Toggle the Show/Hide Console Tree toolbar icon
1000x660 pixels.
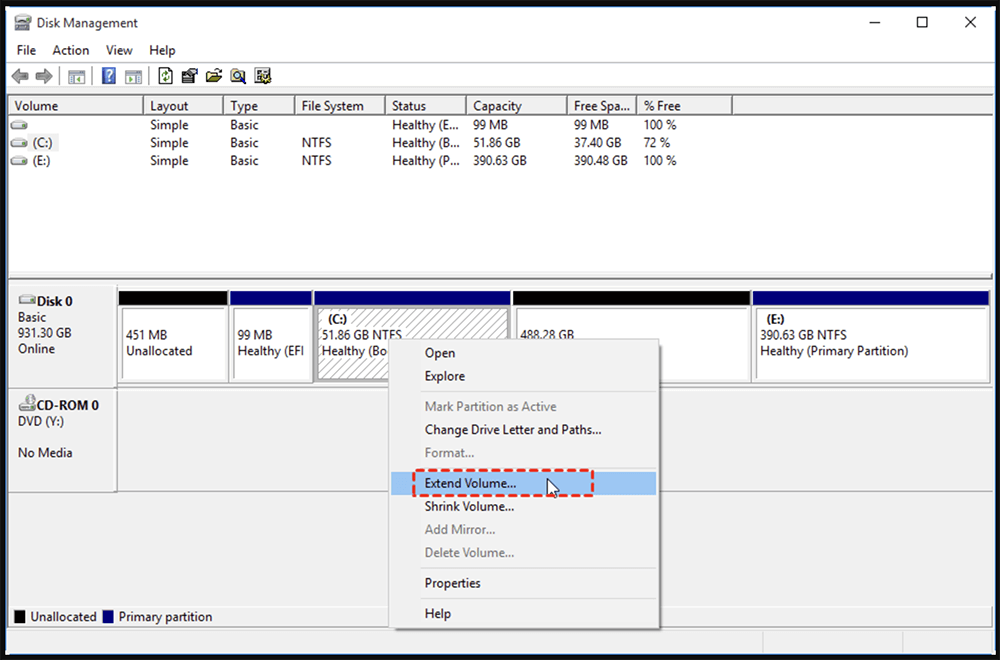[76, 75]
